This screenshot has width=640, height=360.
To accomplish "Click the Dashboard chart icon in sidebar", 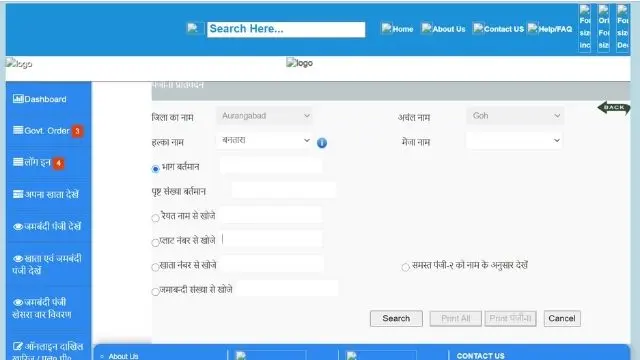I will pos(18,99).
